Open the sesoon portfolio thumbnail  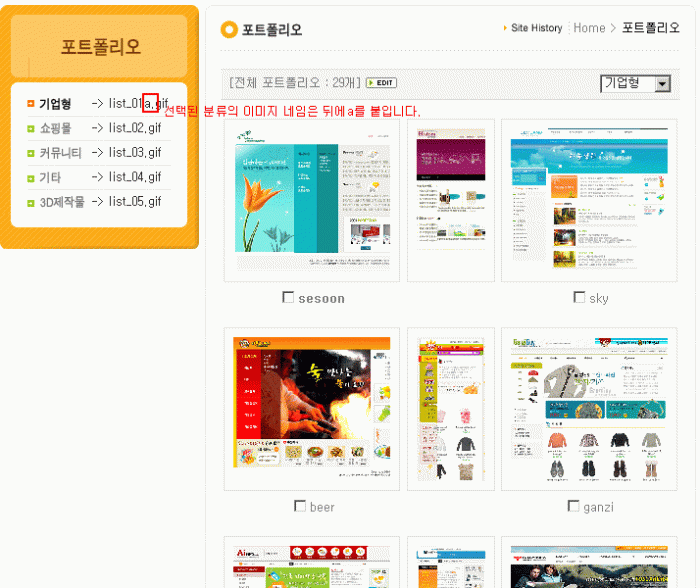[x=311, y=201]
